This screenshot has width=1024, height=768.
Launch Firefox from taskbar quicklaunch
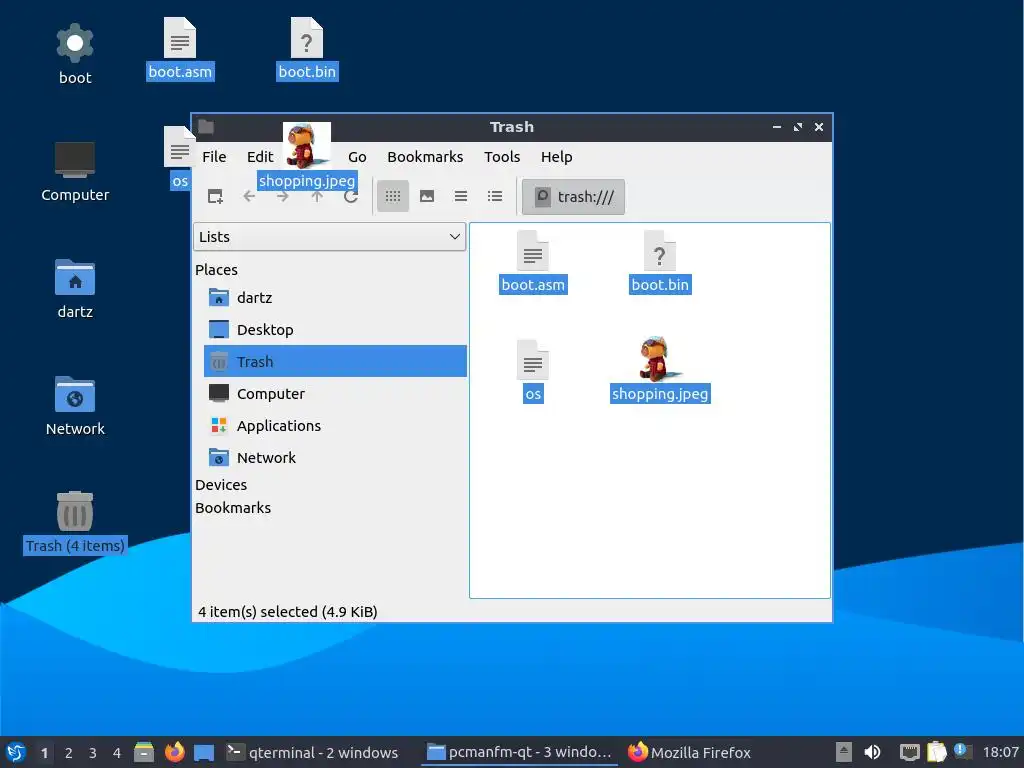(174, 752)
